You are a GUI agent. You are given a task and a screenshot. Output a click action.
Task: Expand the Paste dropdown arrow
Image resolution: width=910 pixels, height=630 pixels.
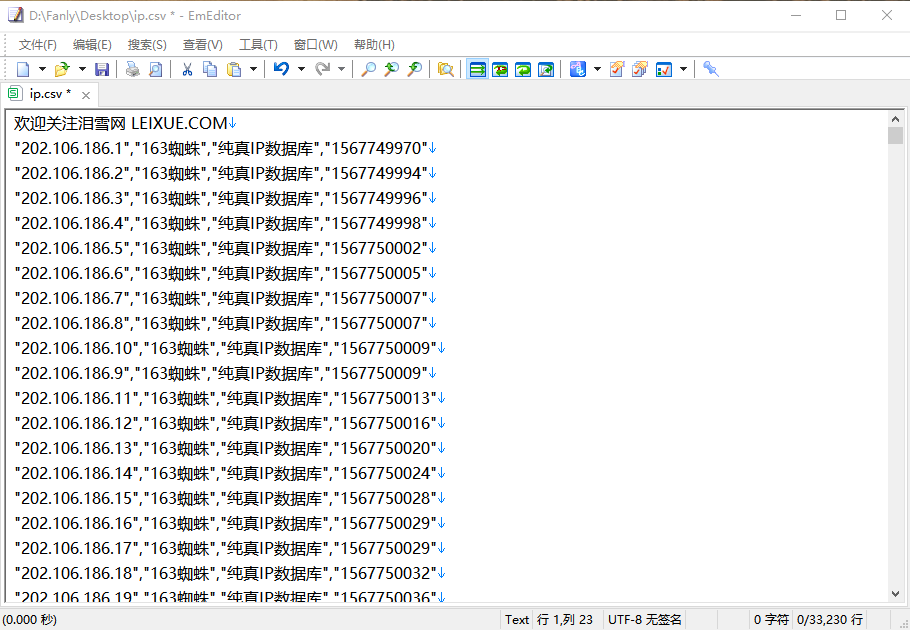(254, 69)
